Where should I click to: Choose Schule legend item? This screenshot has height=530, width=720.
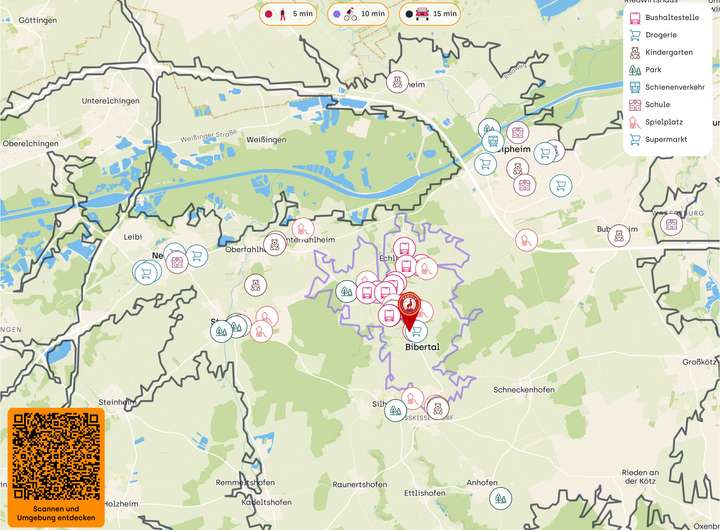(x=649, y=105)
